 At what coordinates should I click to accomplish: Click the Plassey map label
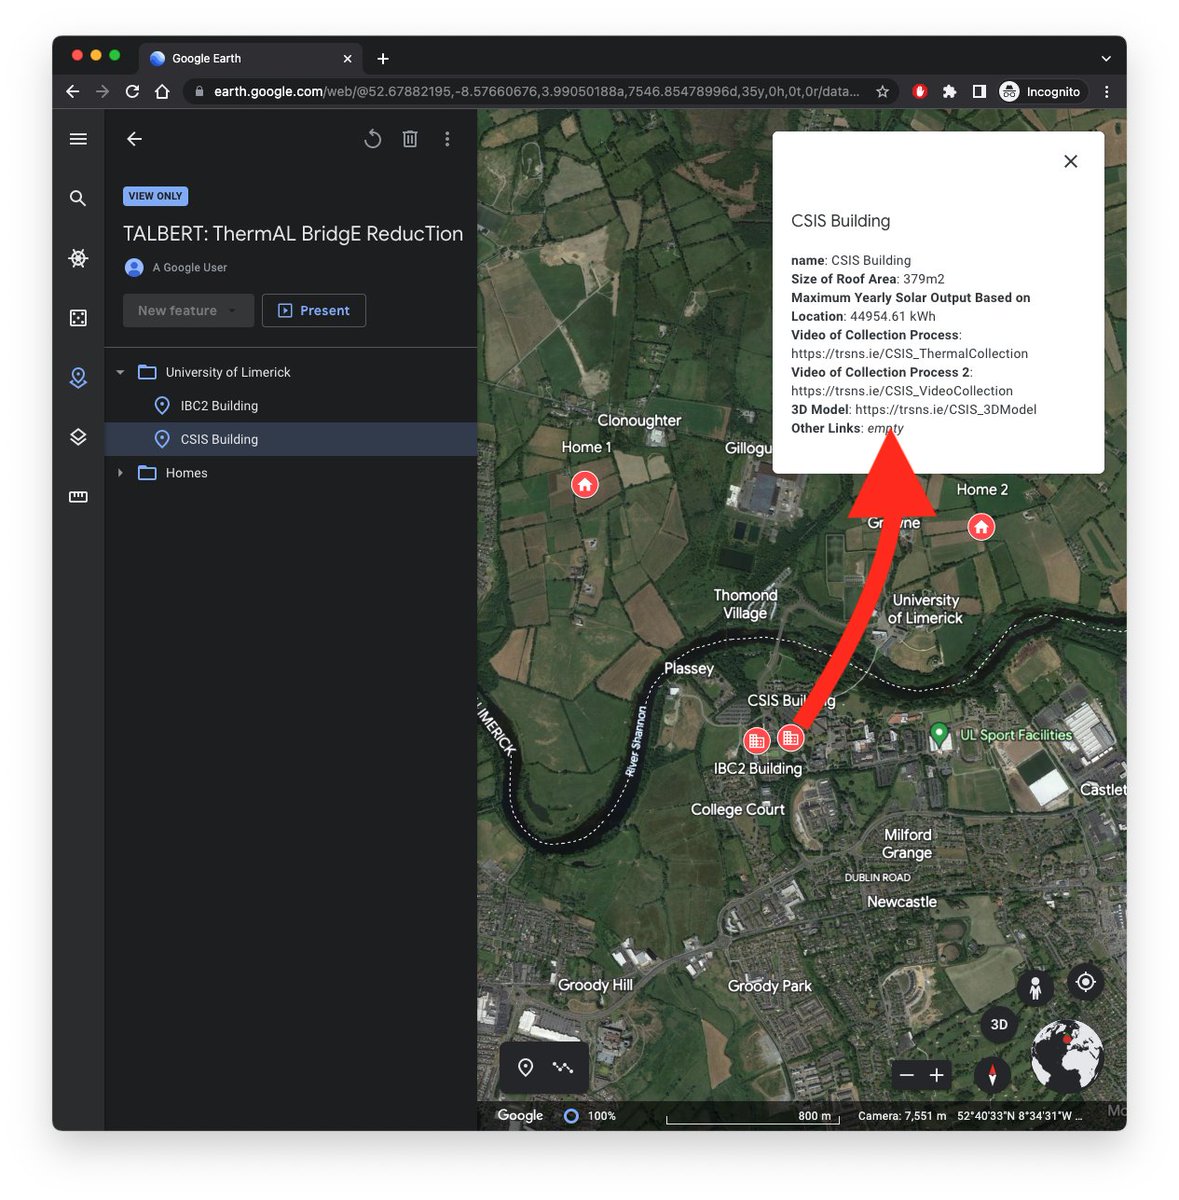click(689, 668)
